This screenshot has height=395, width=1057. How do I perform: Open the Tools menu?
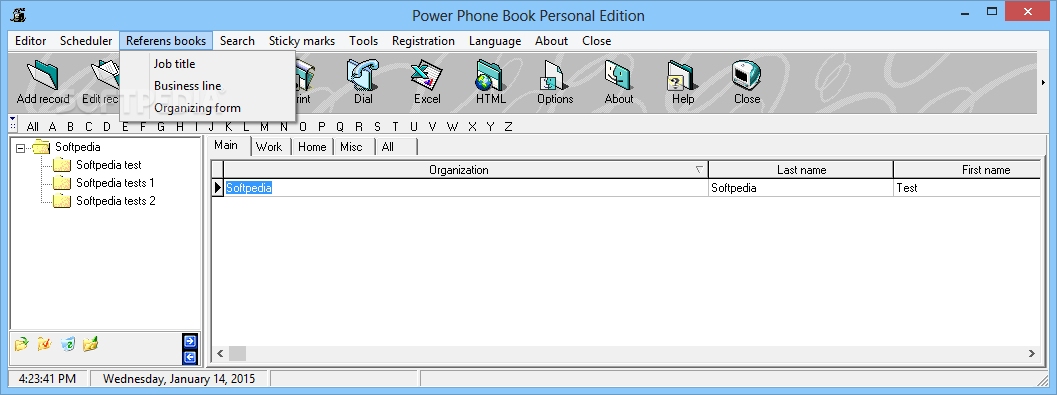tap(364, 40)
